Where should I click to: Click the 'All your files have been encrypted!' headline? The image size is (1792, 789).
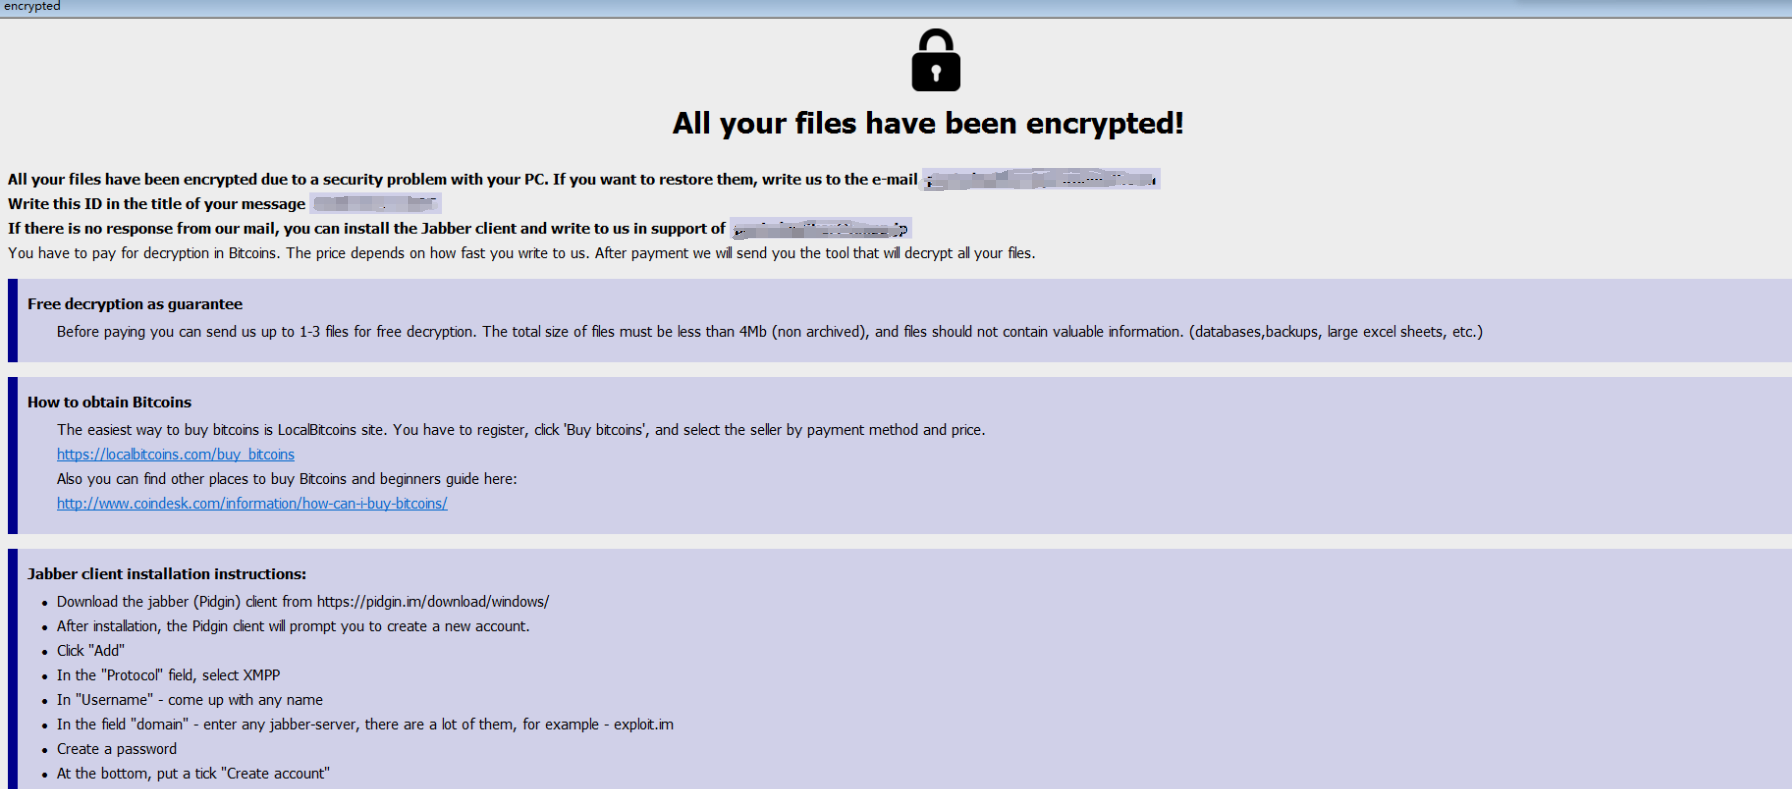click(x=927, y=123)
